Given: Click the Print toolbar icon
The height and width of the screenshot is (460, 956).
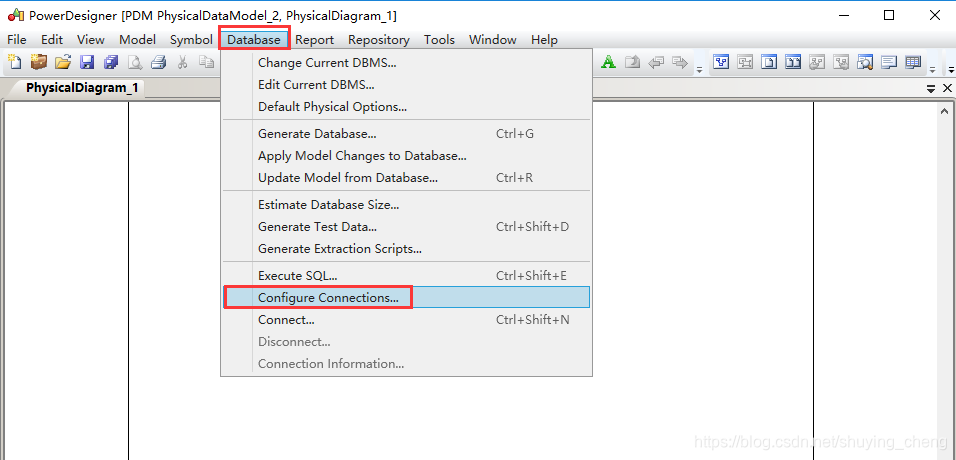Looking at the screenshot, I should pos(159,62).
